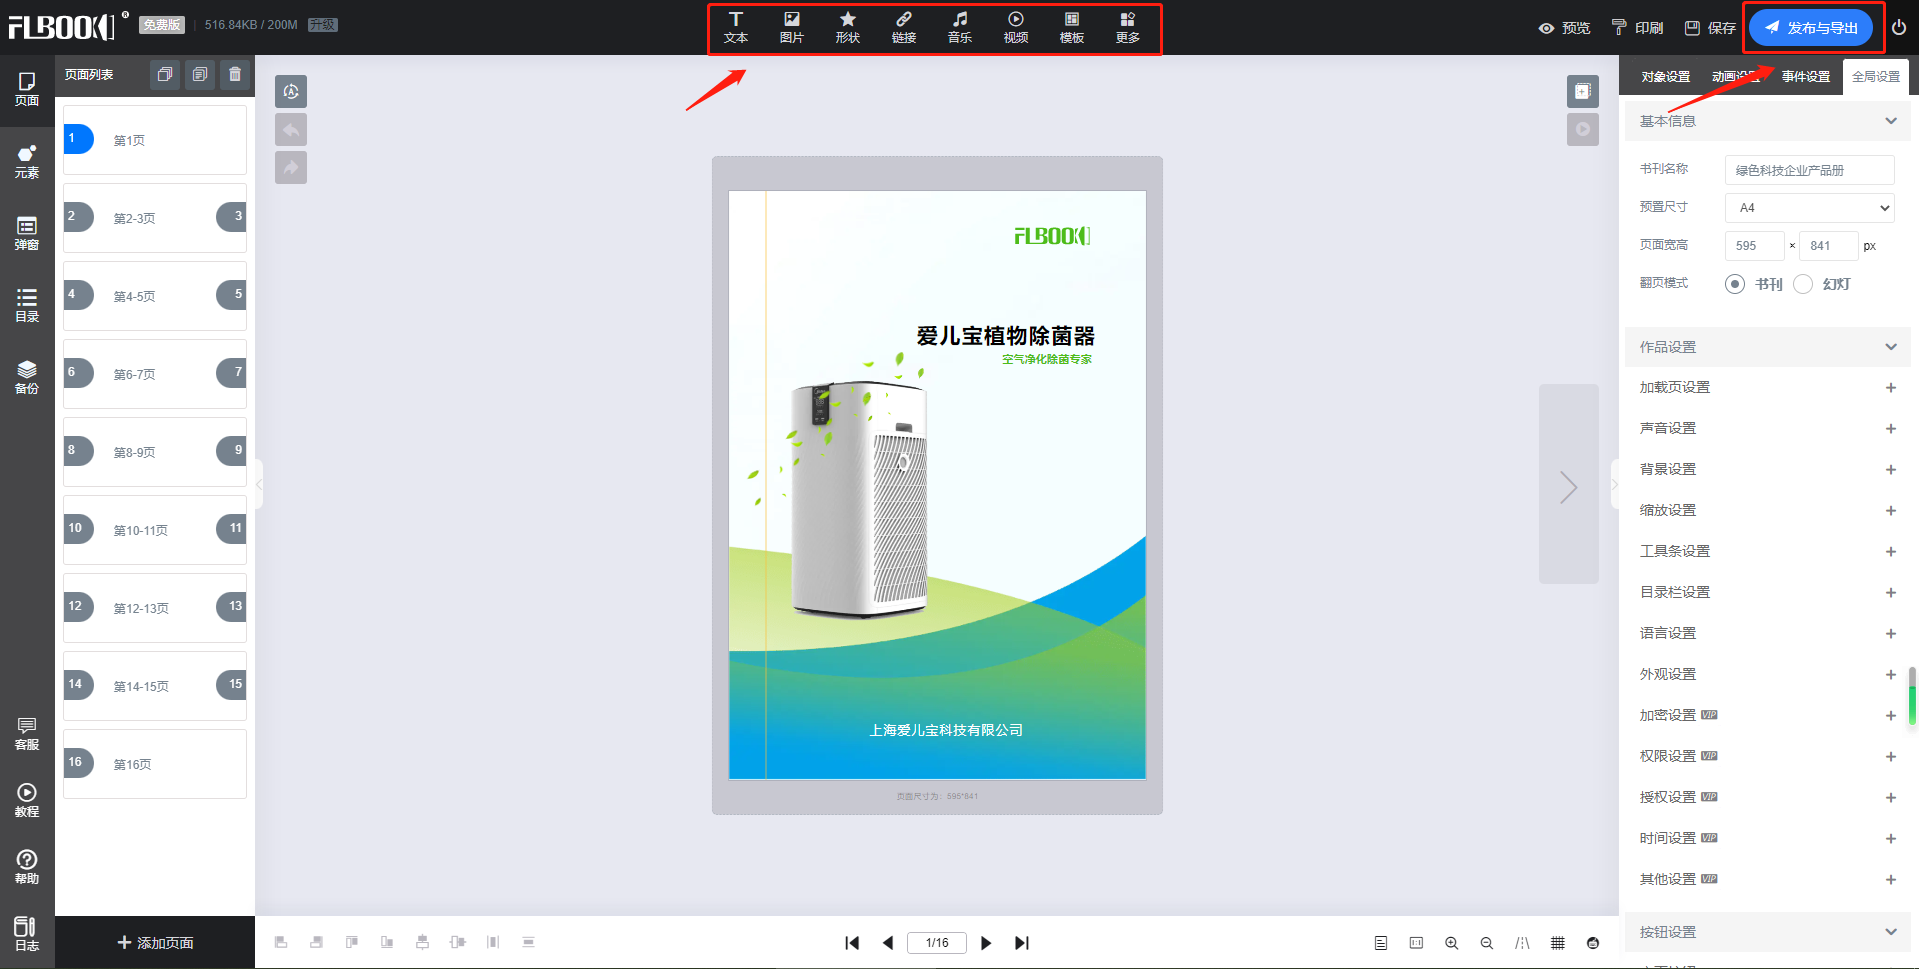Screen dimensions: 1919x969
Task: Select page row 第16页
Action: click(x=155, y=764)
